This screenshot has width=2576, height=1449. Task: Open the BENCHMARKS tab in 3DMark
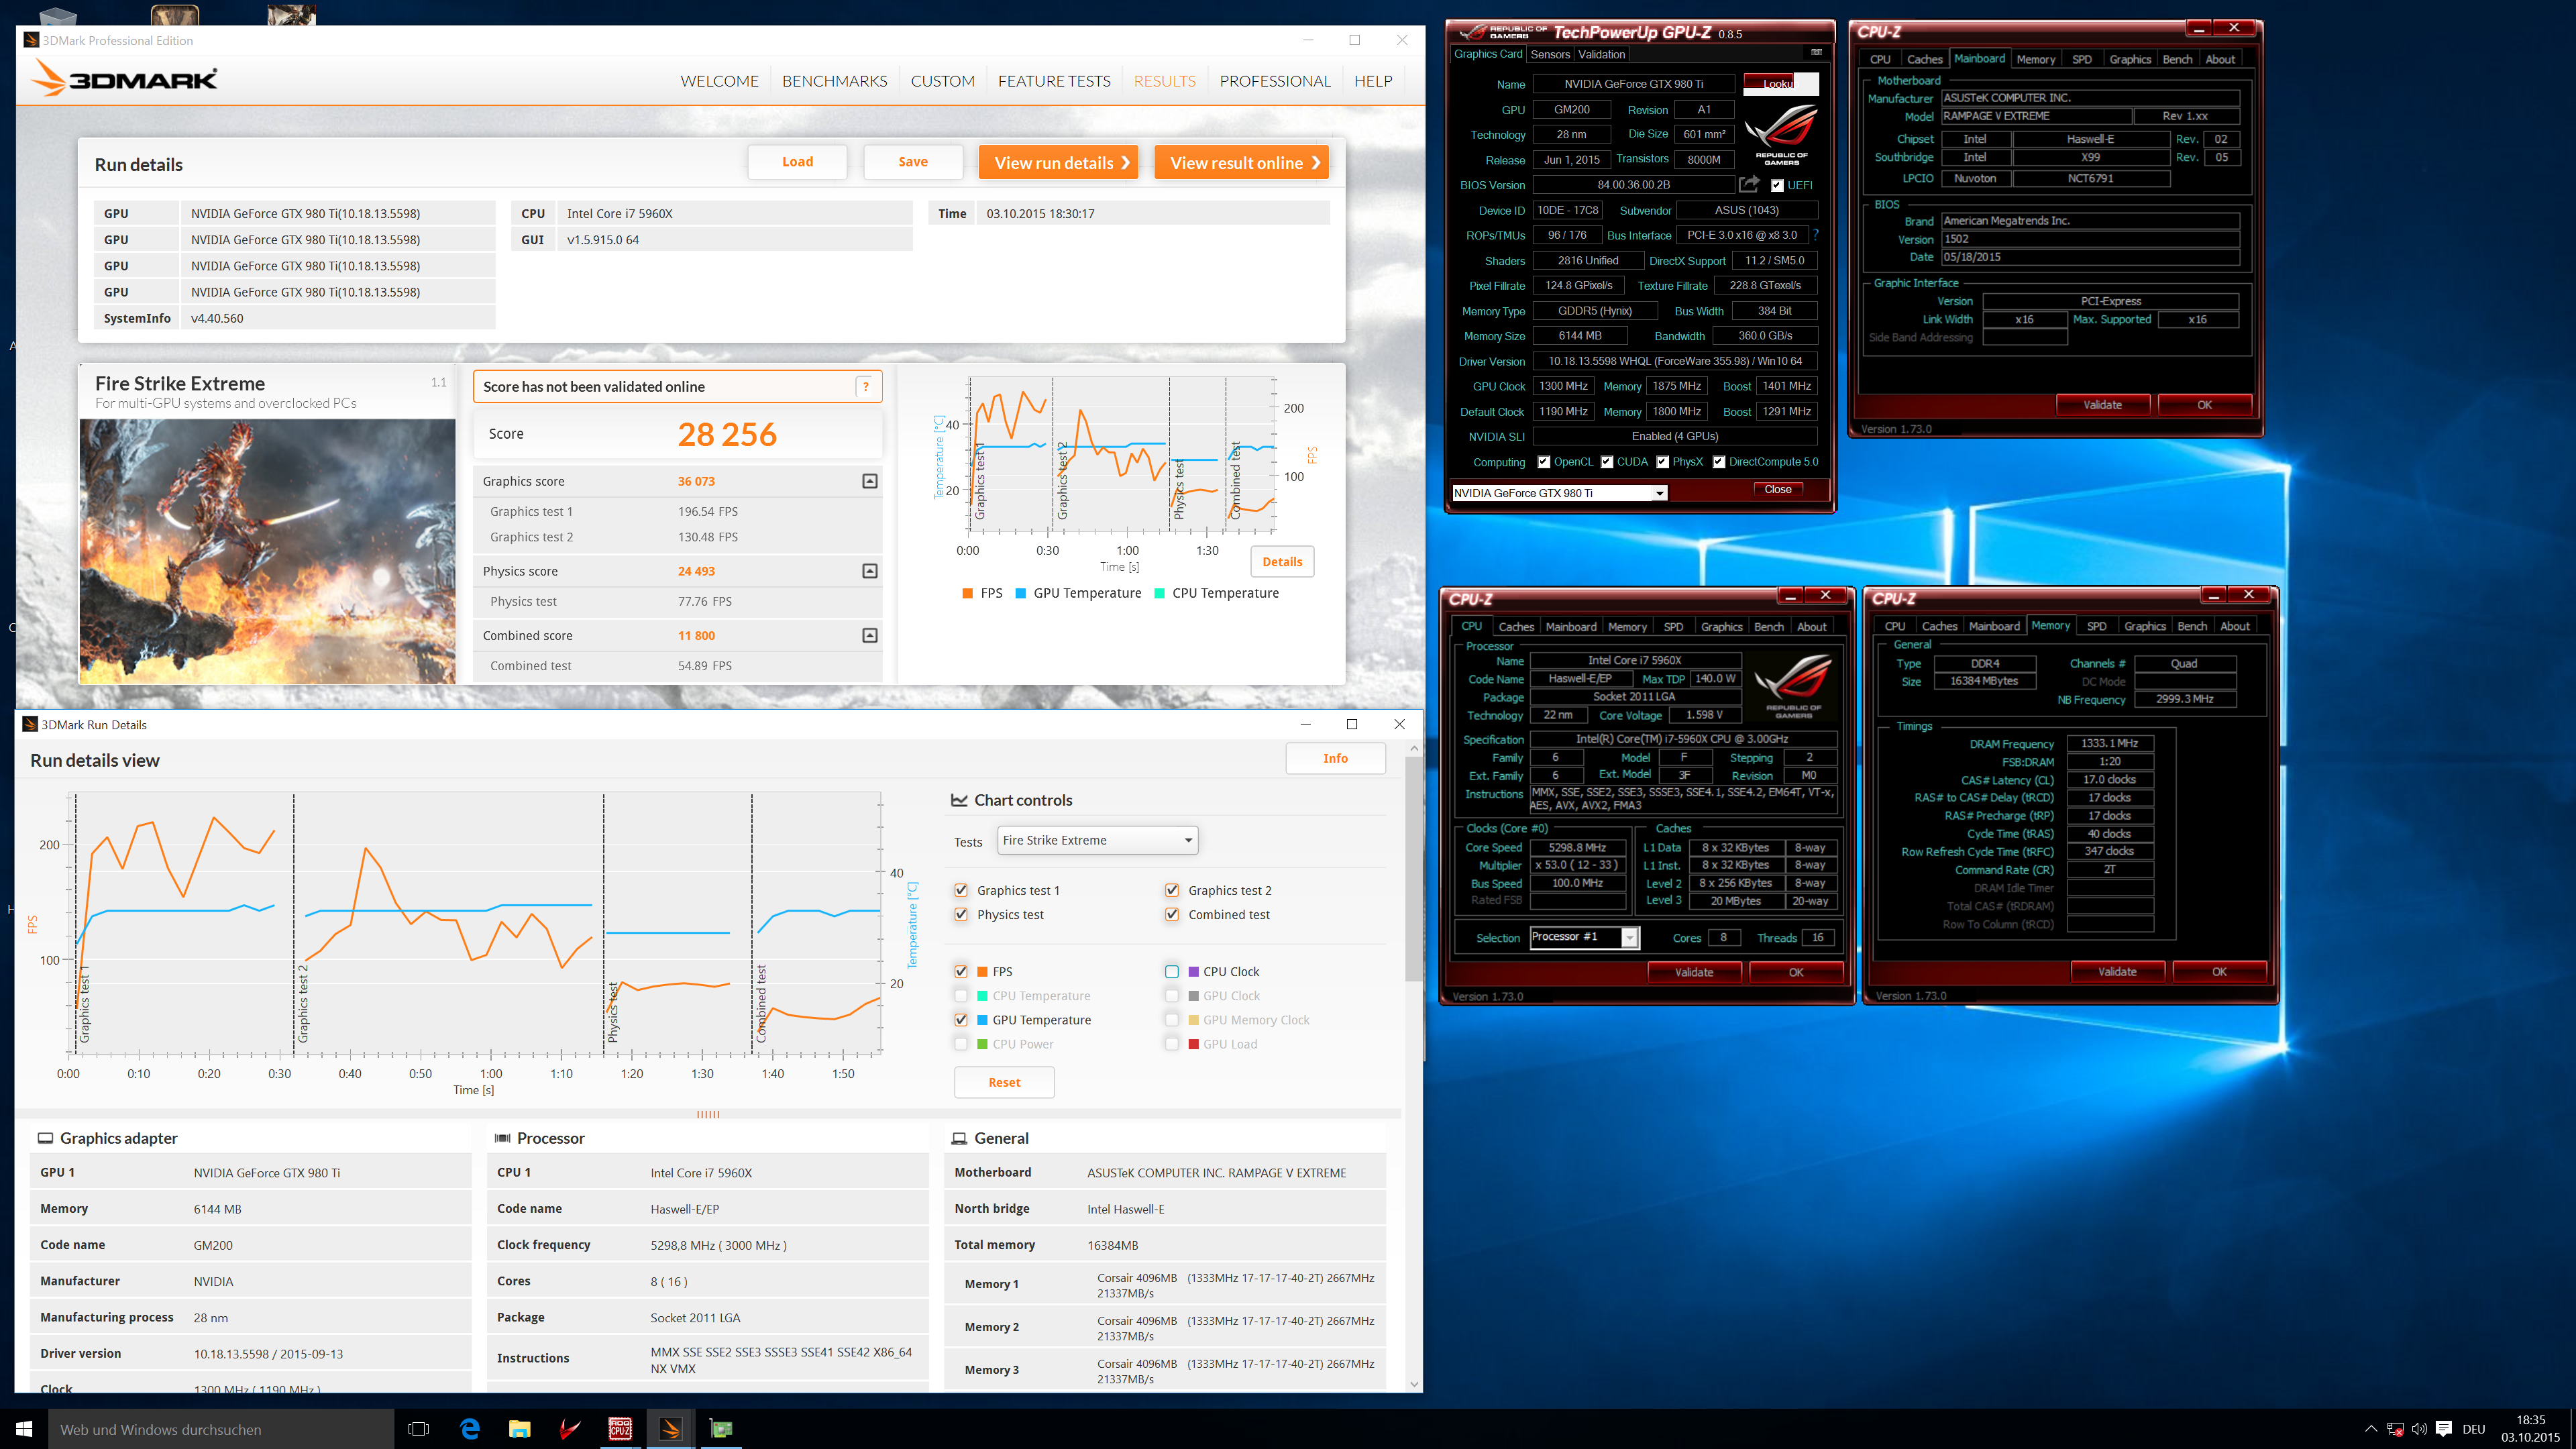click(x=834, y=81)
